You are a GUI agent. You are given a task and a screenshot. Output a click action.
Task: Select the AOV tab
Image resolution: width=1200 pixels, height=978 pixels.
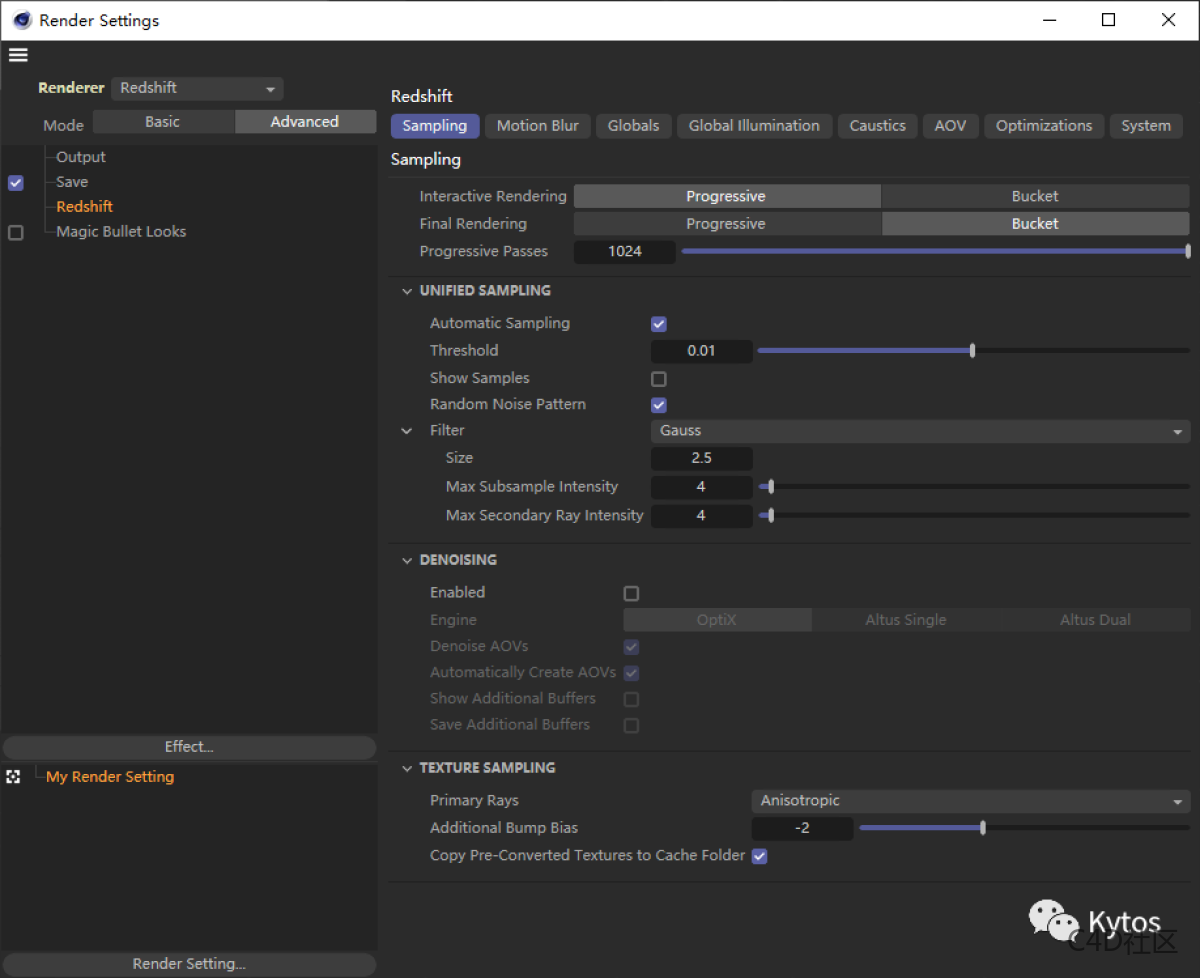(950, 125)
